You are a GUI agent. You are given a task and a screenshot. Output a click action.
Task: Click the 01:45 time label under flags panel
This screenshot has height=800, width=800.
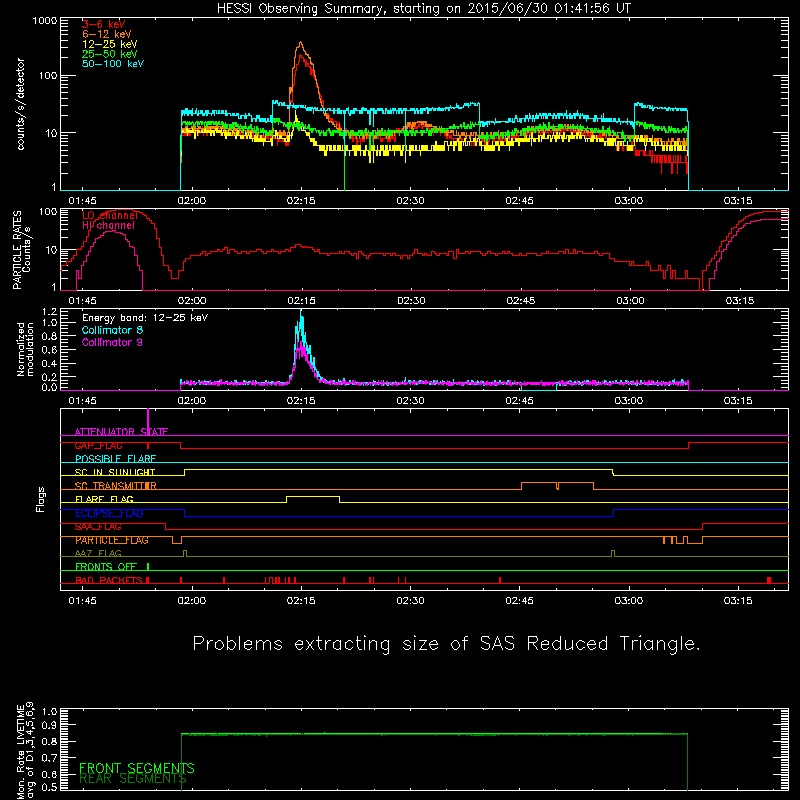tap(82, 601)
